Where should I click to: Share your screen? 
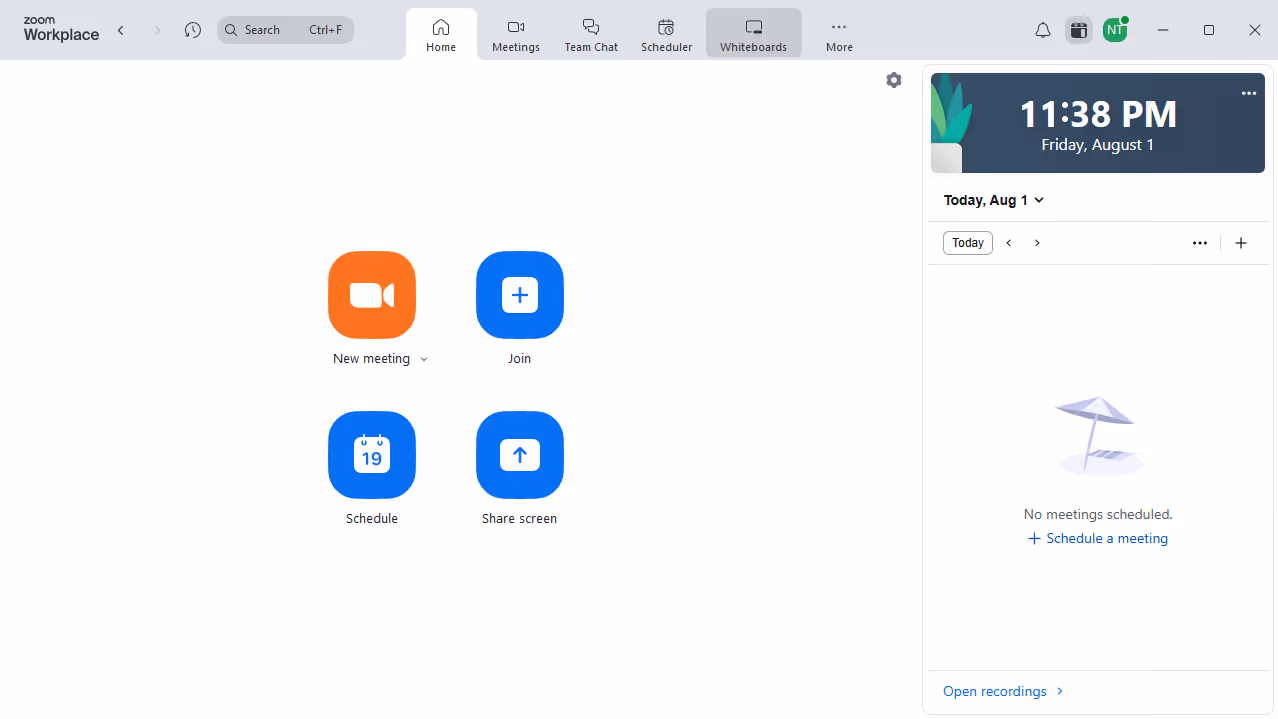point(519,455)
